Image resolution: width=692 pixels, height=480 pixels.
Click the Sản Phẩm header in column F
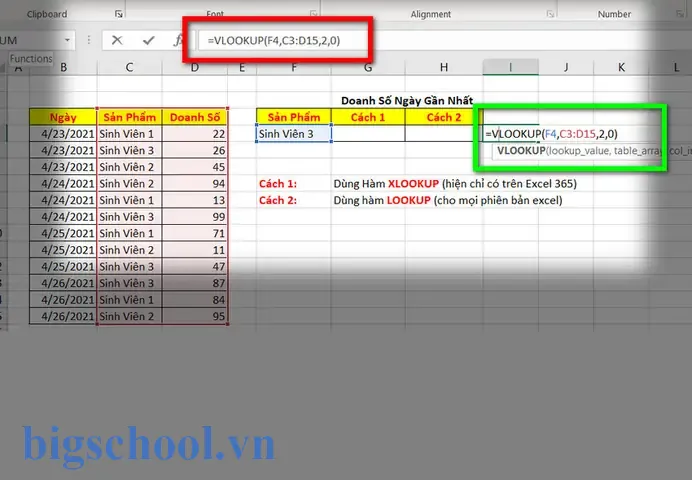(293, 117)
